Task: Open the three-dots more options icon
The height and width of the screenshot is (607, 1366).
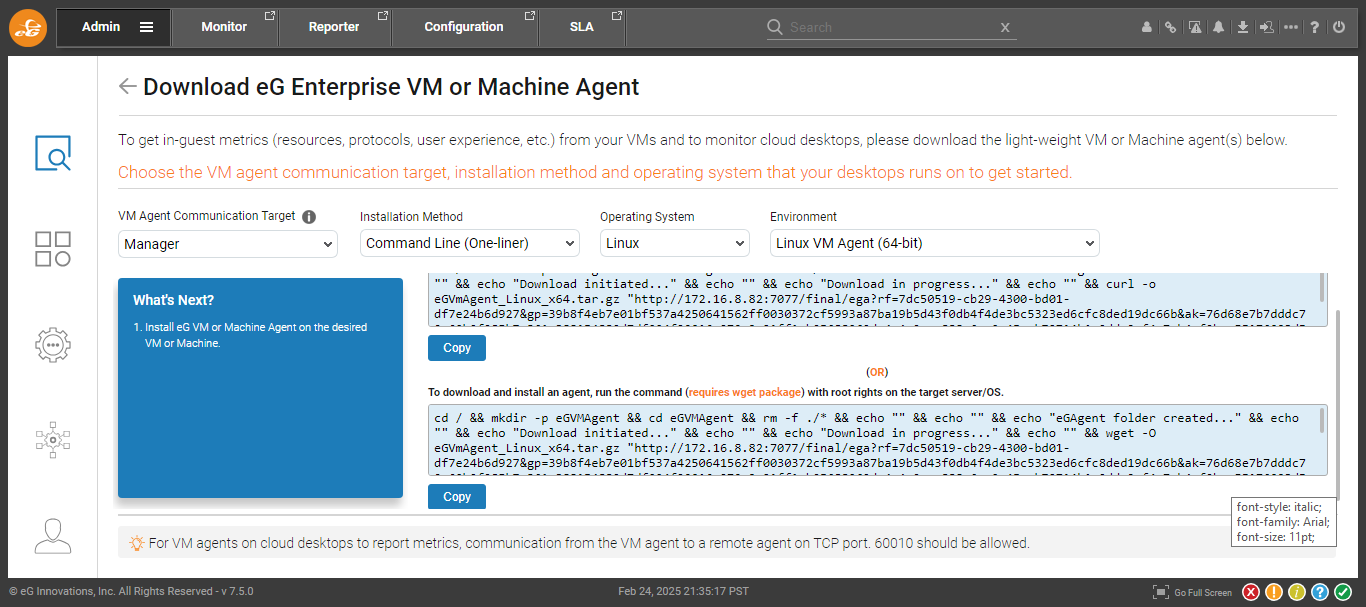Action: (1291, 28)
